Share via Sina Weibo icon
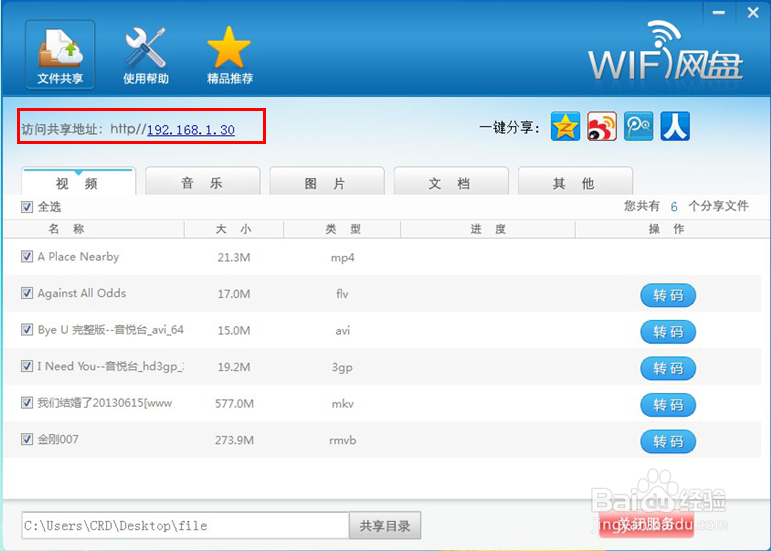Screen dimensions: 771x551 [x=602, y=126]
